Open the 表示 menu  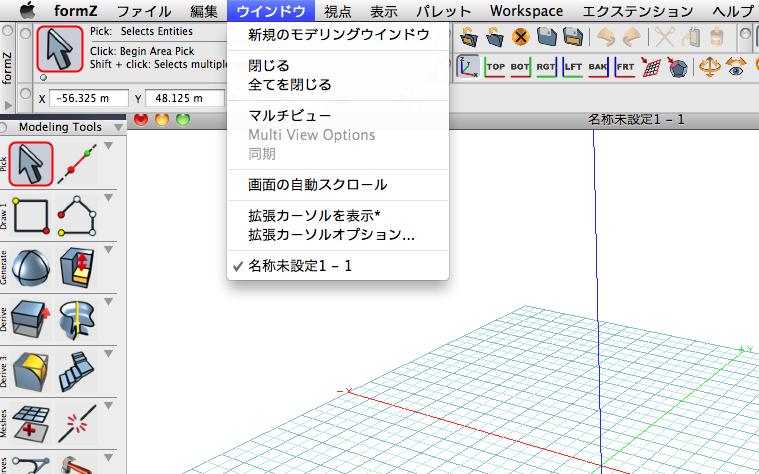(x=383, y=11)
